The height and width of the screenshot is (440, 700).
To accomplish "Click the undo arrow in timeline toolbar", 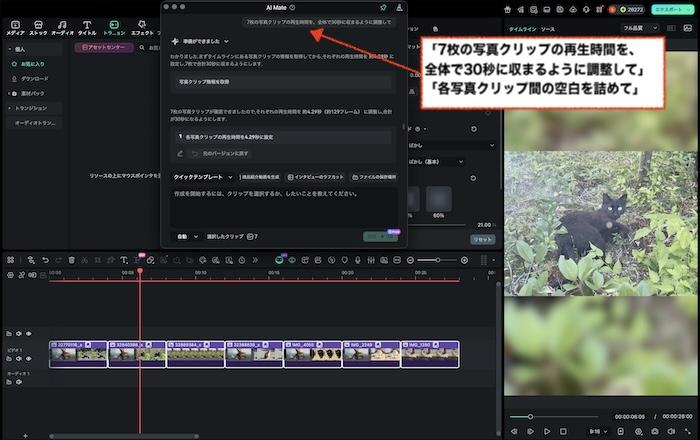I will 45,260.
